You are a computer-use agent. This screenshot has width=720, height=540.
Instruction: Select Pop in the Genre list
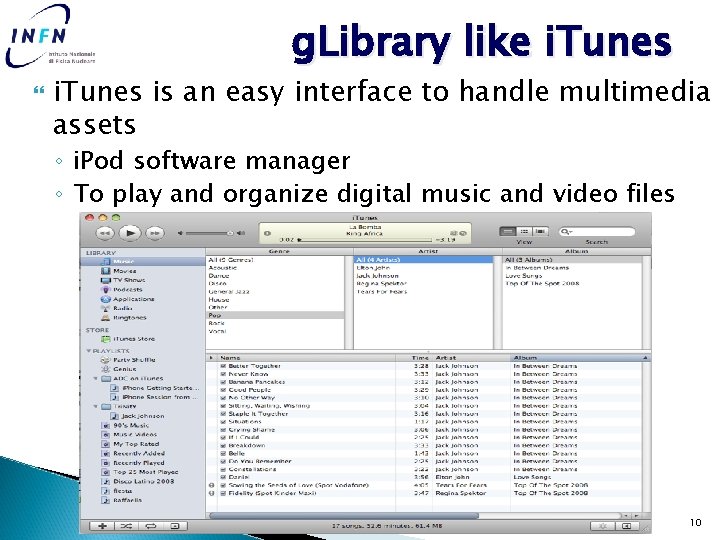[x=275, y=315]
